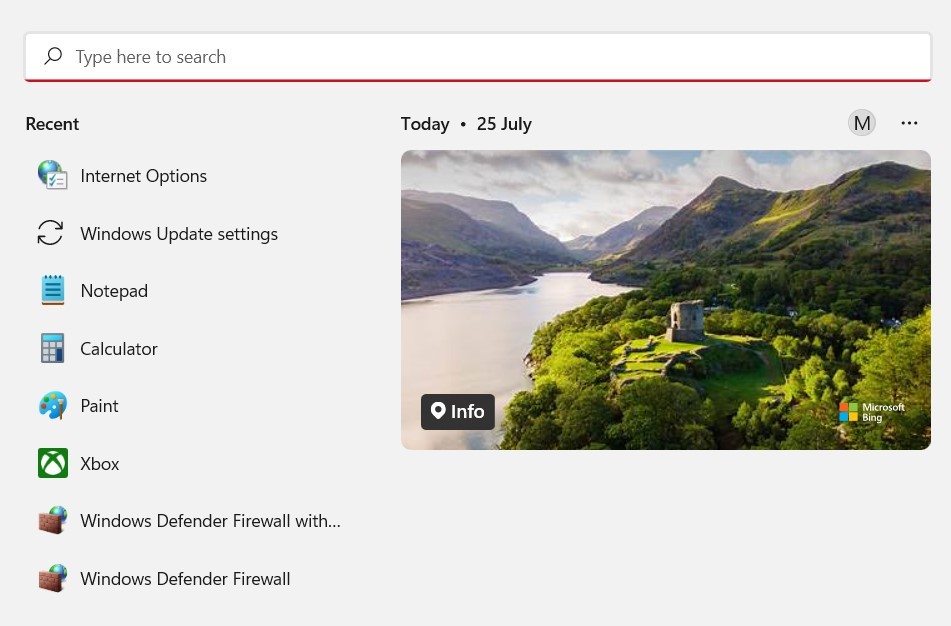Click the Windows Update refresh arrows icon

click(x=50, y=233)
